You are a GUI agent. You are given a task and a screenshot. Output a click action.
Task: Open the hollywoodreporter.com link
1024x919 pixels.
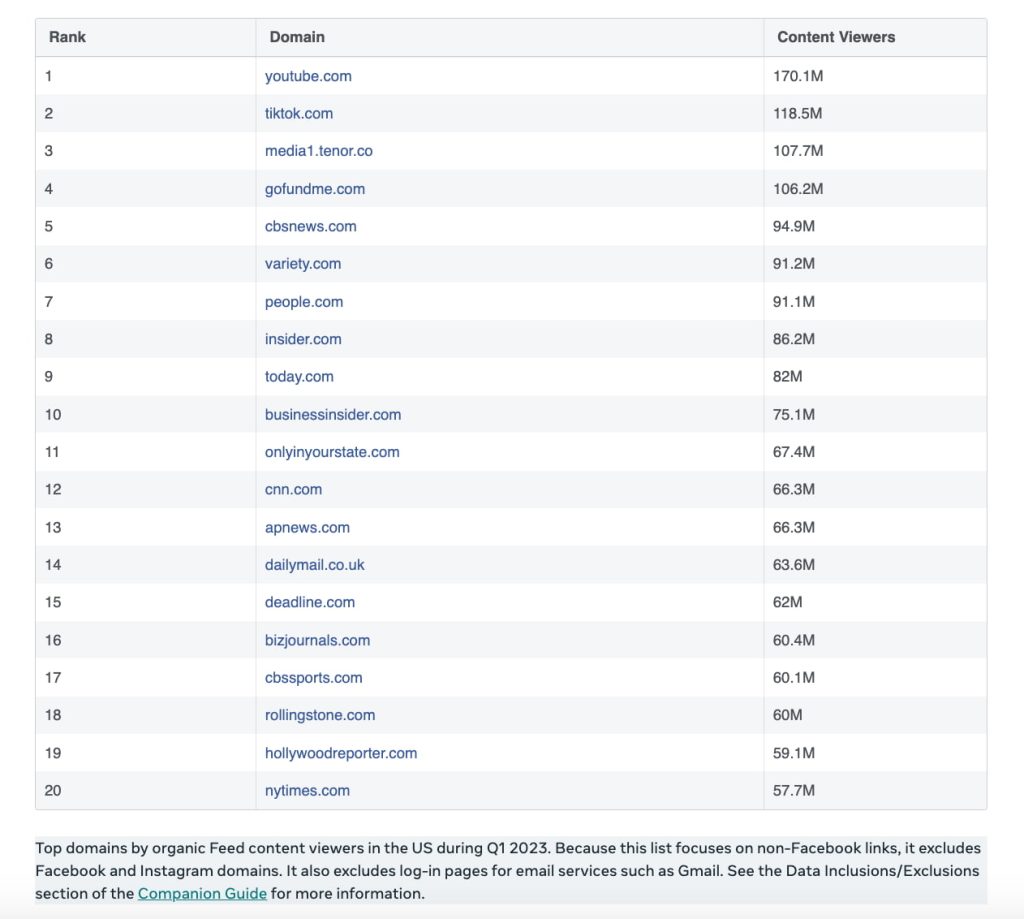coord(340,753)
